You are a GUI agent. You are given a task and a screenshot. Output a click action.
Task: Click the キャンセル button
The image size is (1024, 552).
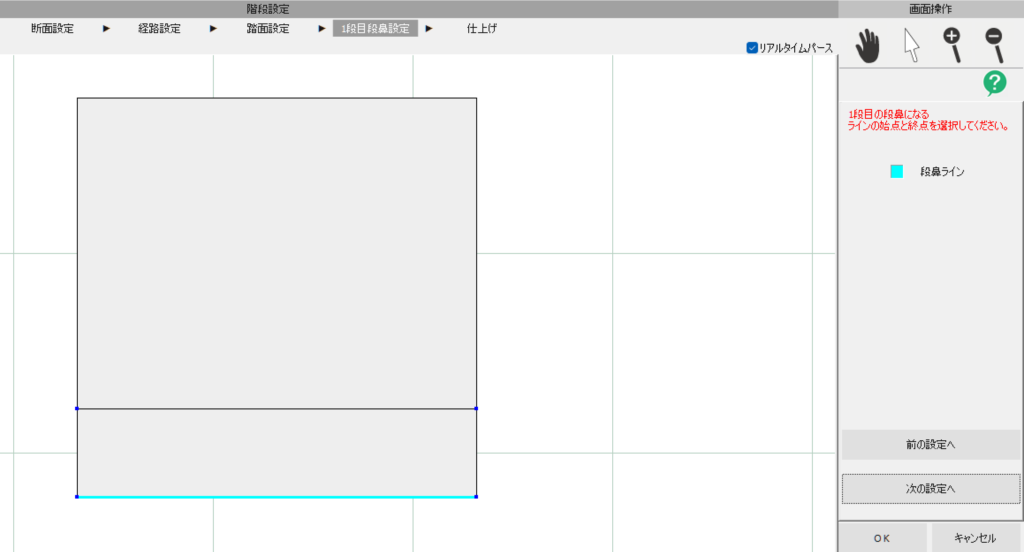coord(975,538)
